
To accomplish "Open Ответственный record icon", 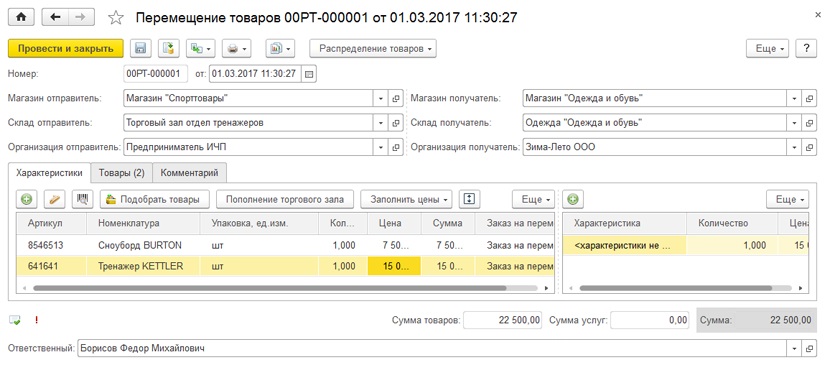I will tap(809, 349).
